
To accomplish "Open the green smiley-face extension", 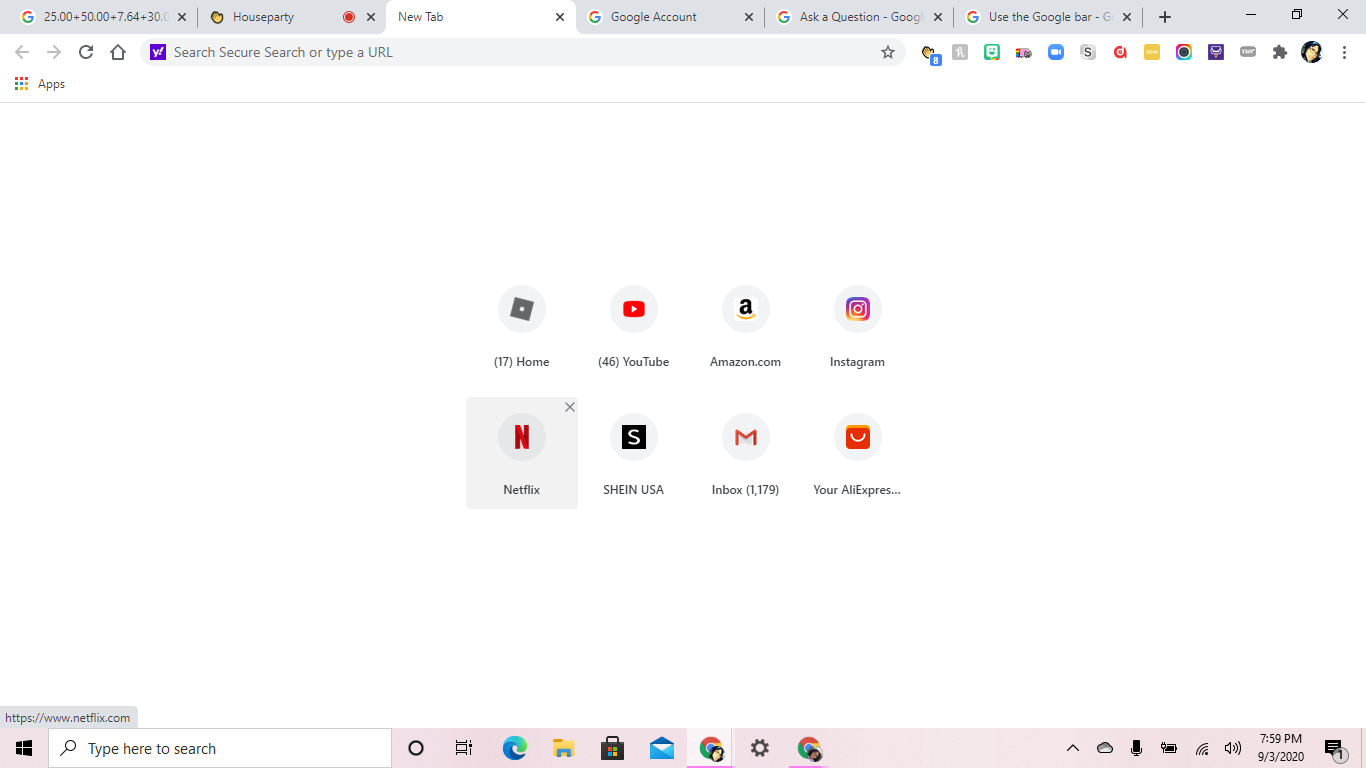I will click(x=992, y=52).
